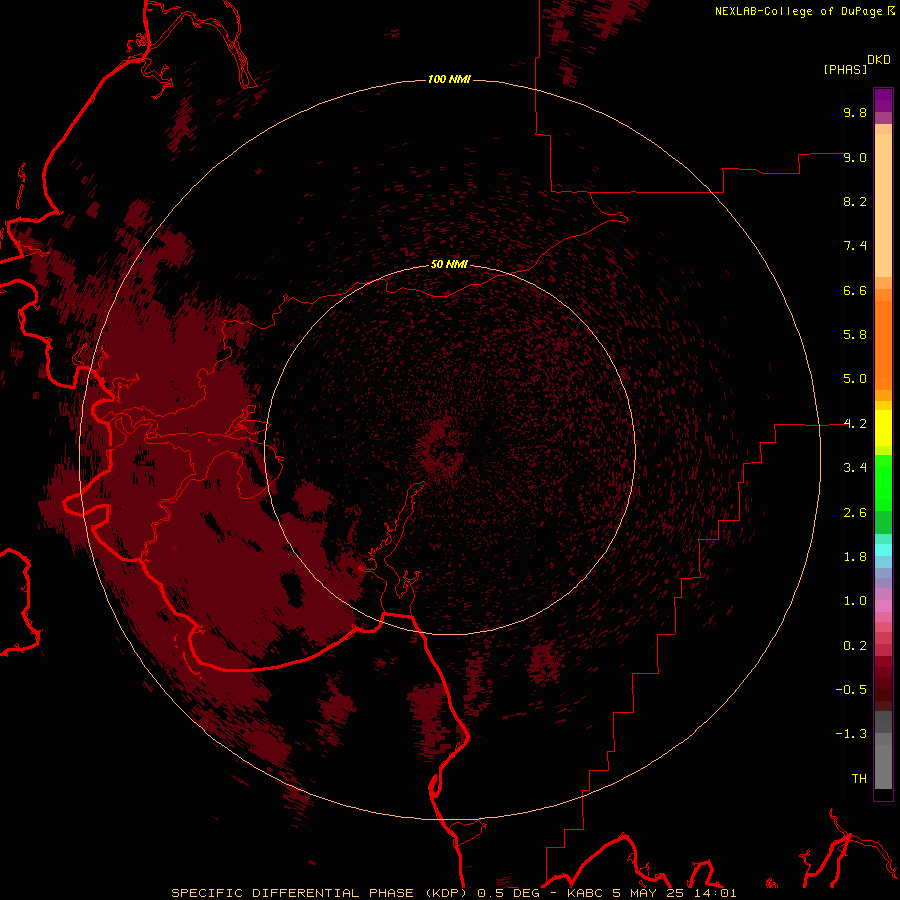This screenshot has width=900, height=900.
Task: Click the 1.8 value on color scale
Action: (855, 557)
